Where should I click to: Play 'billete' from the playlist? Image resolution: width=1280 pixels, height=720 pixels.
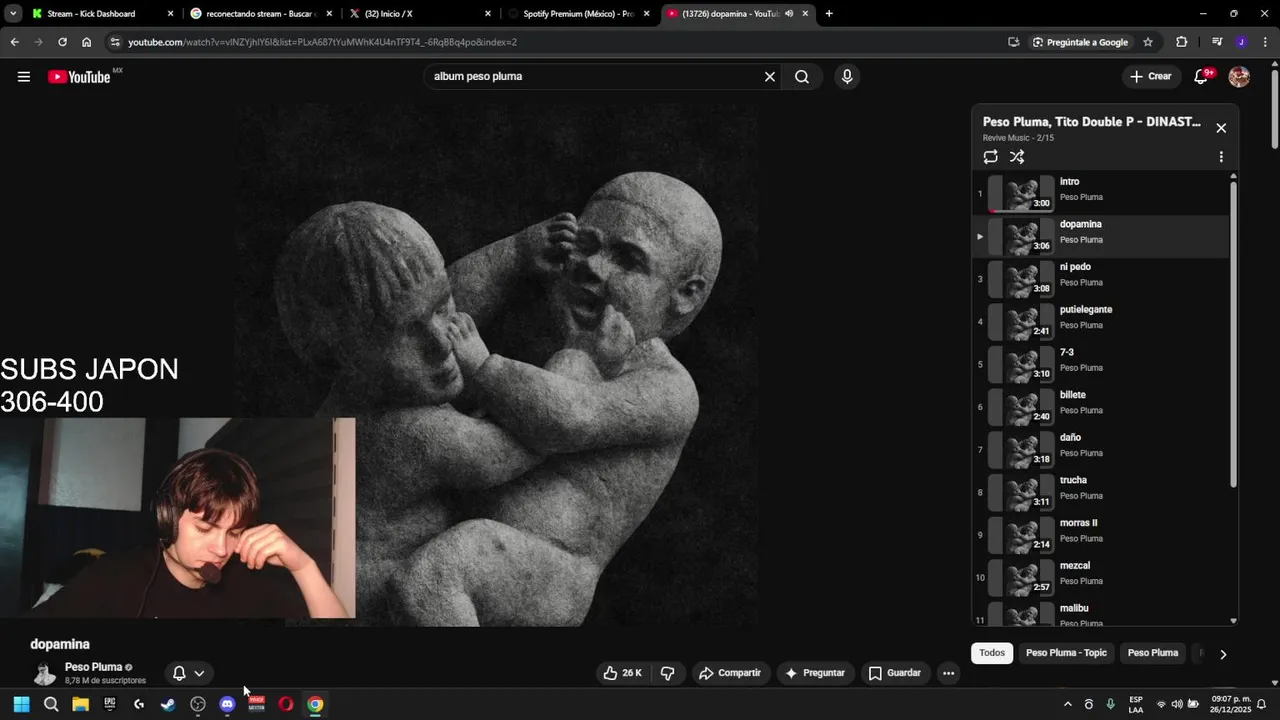click(x=1100, y=407)
